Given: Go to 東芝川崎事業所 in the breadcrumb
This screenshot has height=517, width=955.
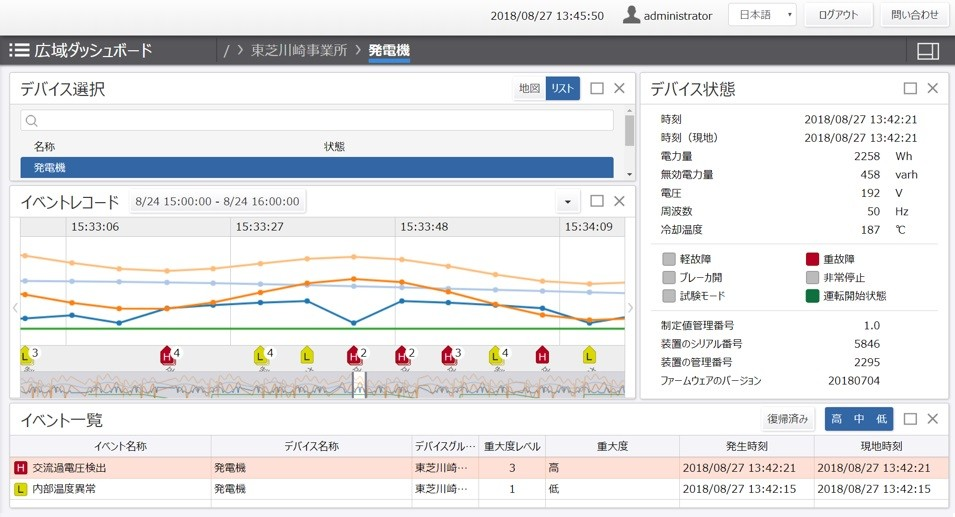Looking at the screenshot, I should (298, 50).
